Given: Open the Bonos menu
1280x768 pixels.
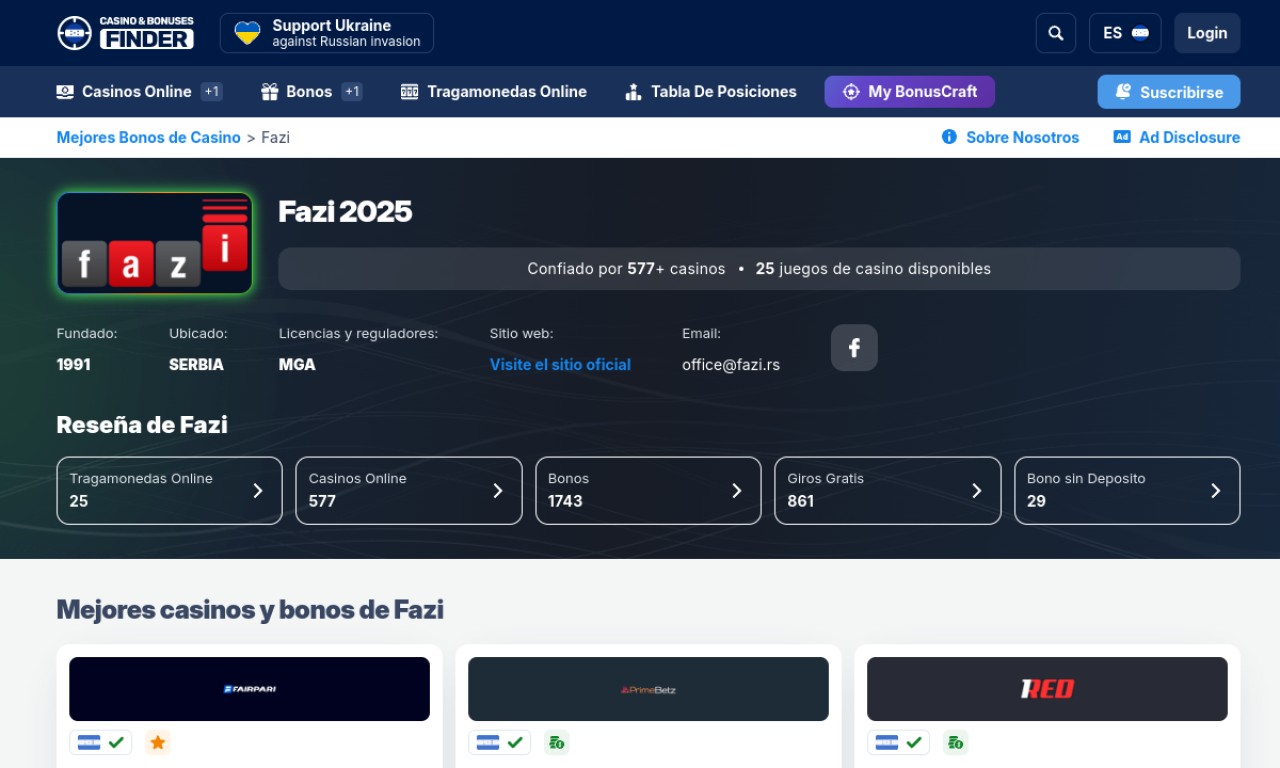Looking at the screenshot, I should (309, 92).
